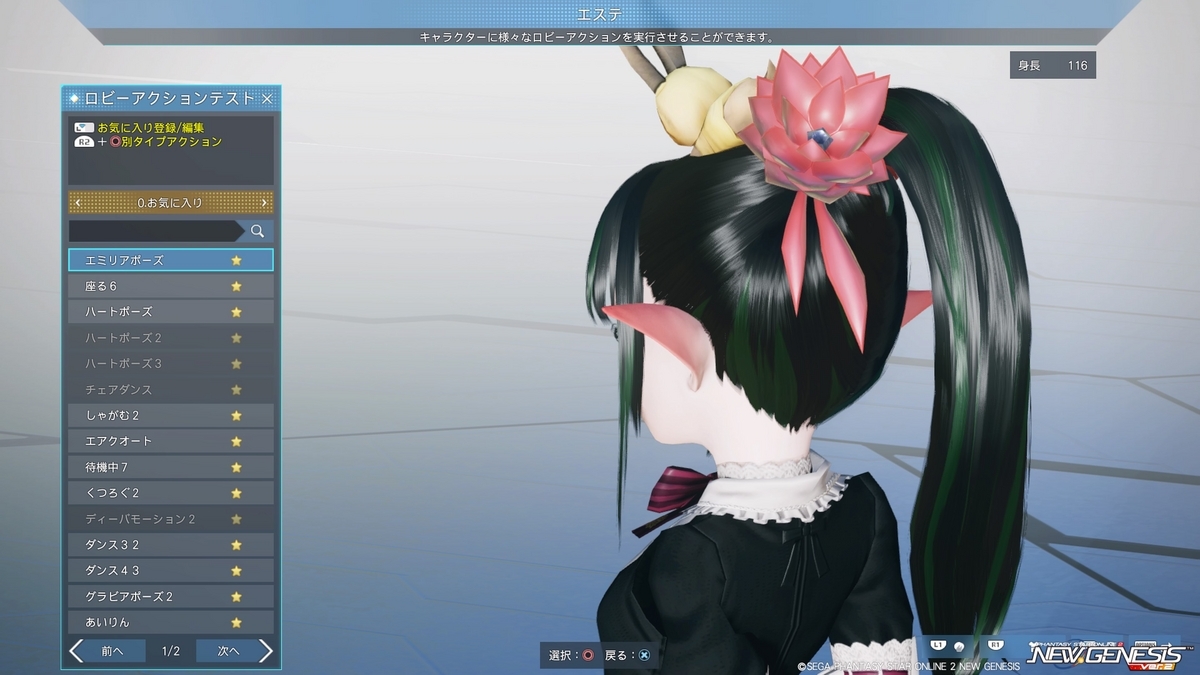Toggle favorite star for エアクオート

pos(237,441)
